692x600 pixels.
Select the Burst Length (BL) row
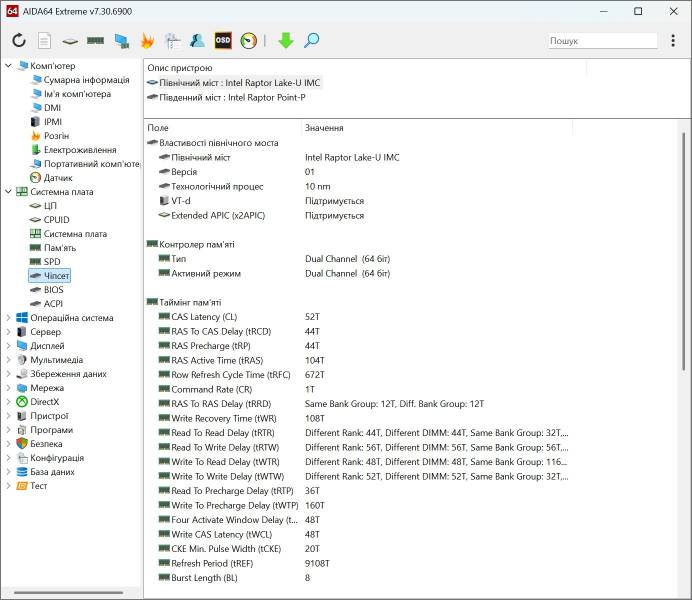(x=357, y=578)
